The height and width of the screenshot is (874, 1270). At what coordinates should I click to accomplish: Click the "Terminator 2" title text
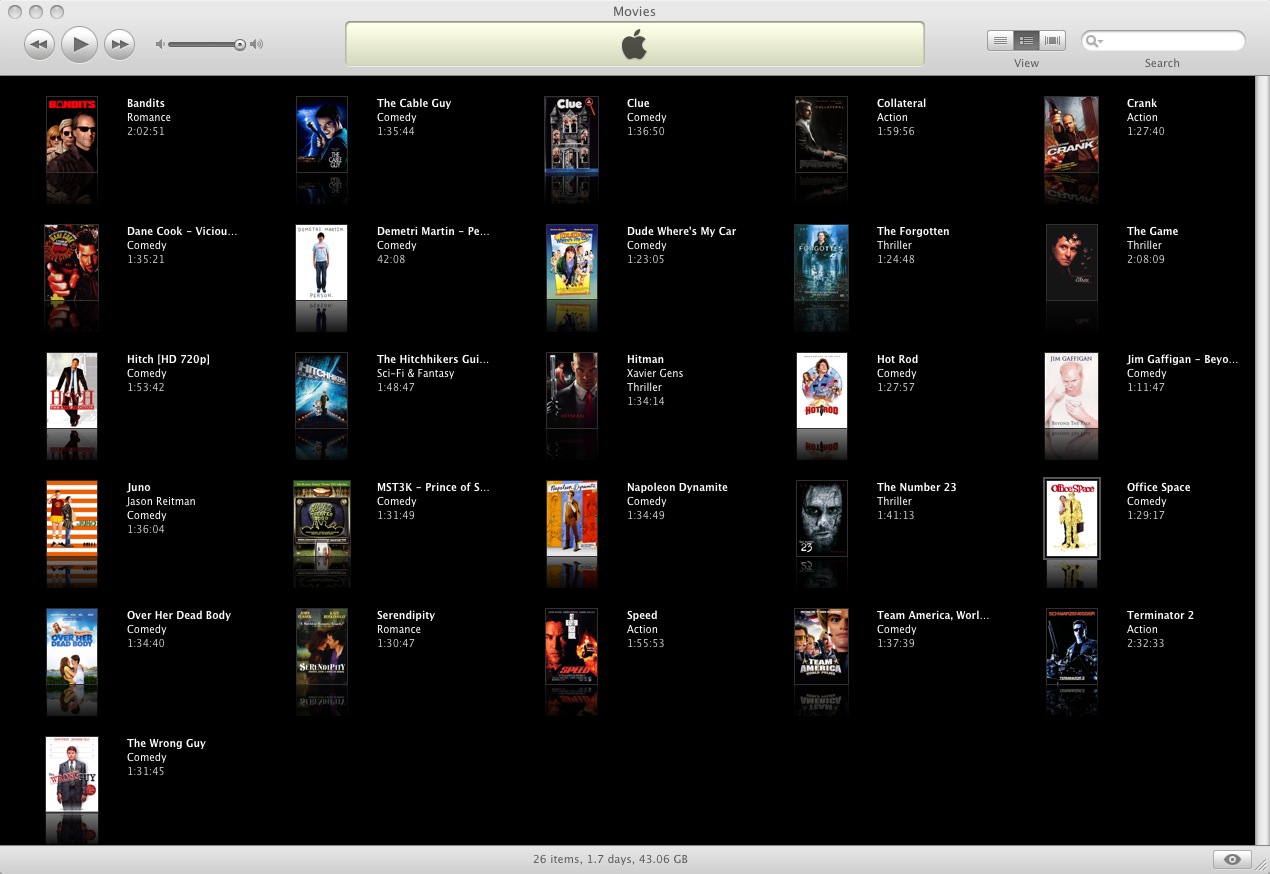pyautogui.click(x=1160, y=615)
